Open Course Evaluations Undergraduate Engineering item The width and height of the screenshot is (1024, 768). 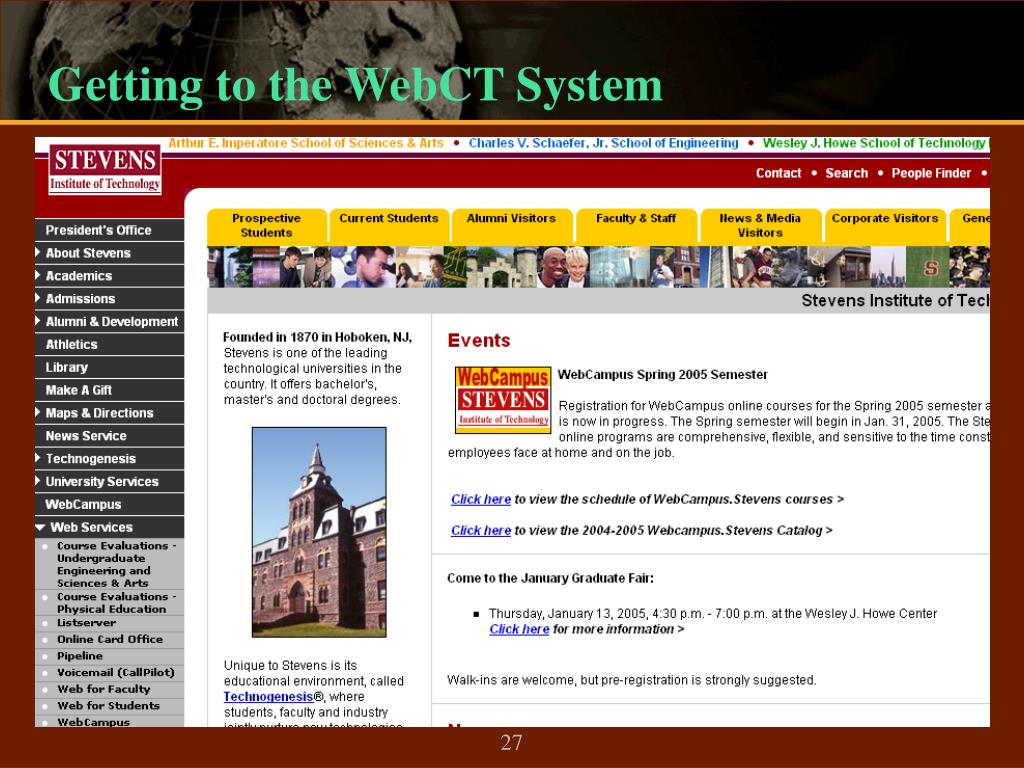click(x=116, y=564)
